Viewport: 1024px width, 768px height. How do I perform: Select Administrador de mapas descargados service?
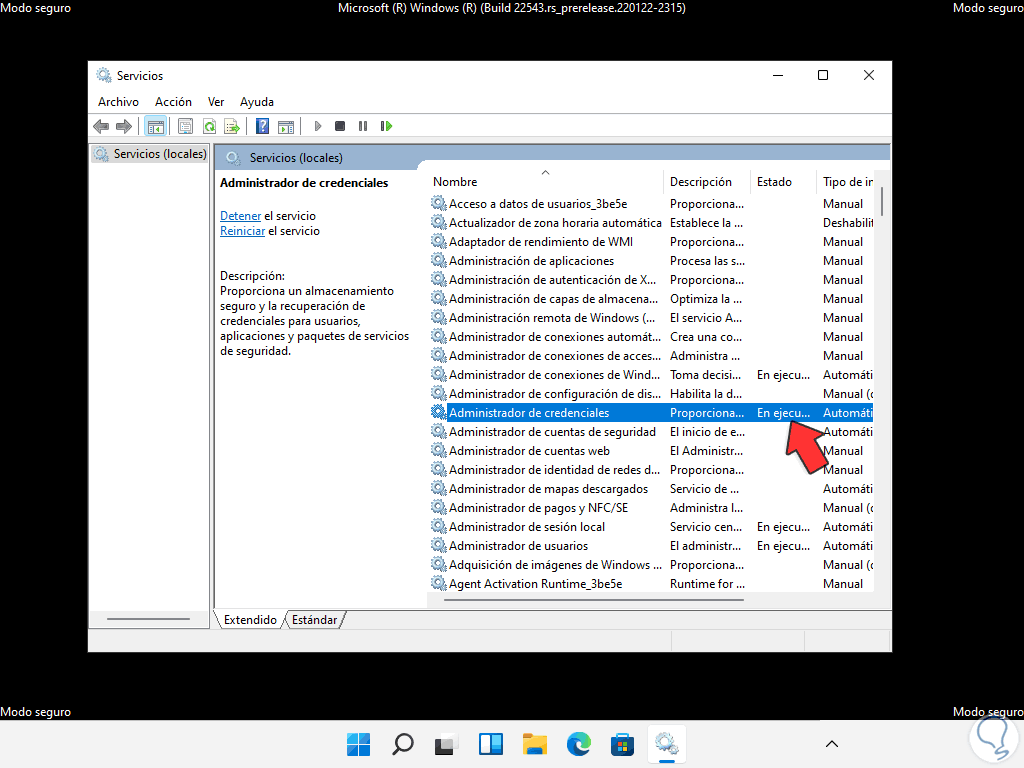pos(651,488)
